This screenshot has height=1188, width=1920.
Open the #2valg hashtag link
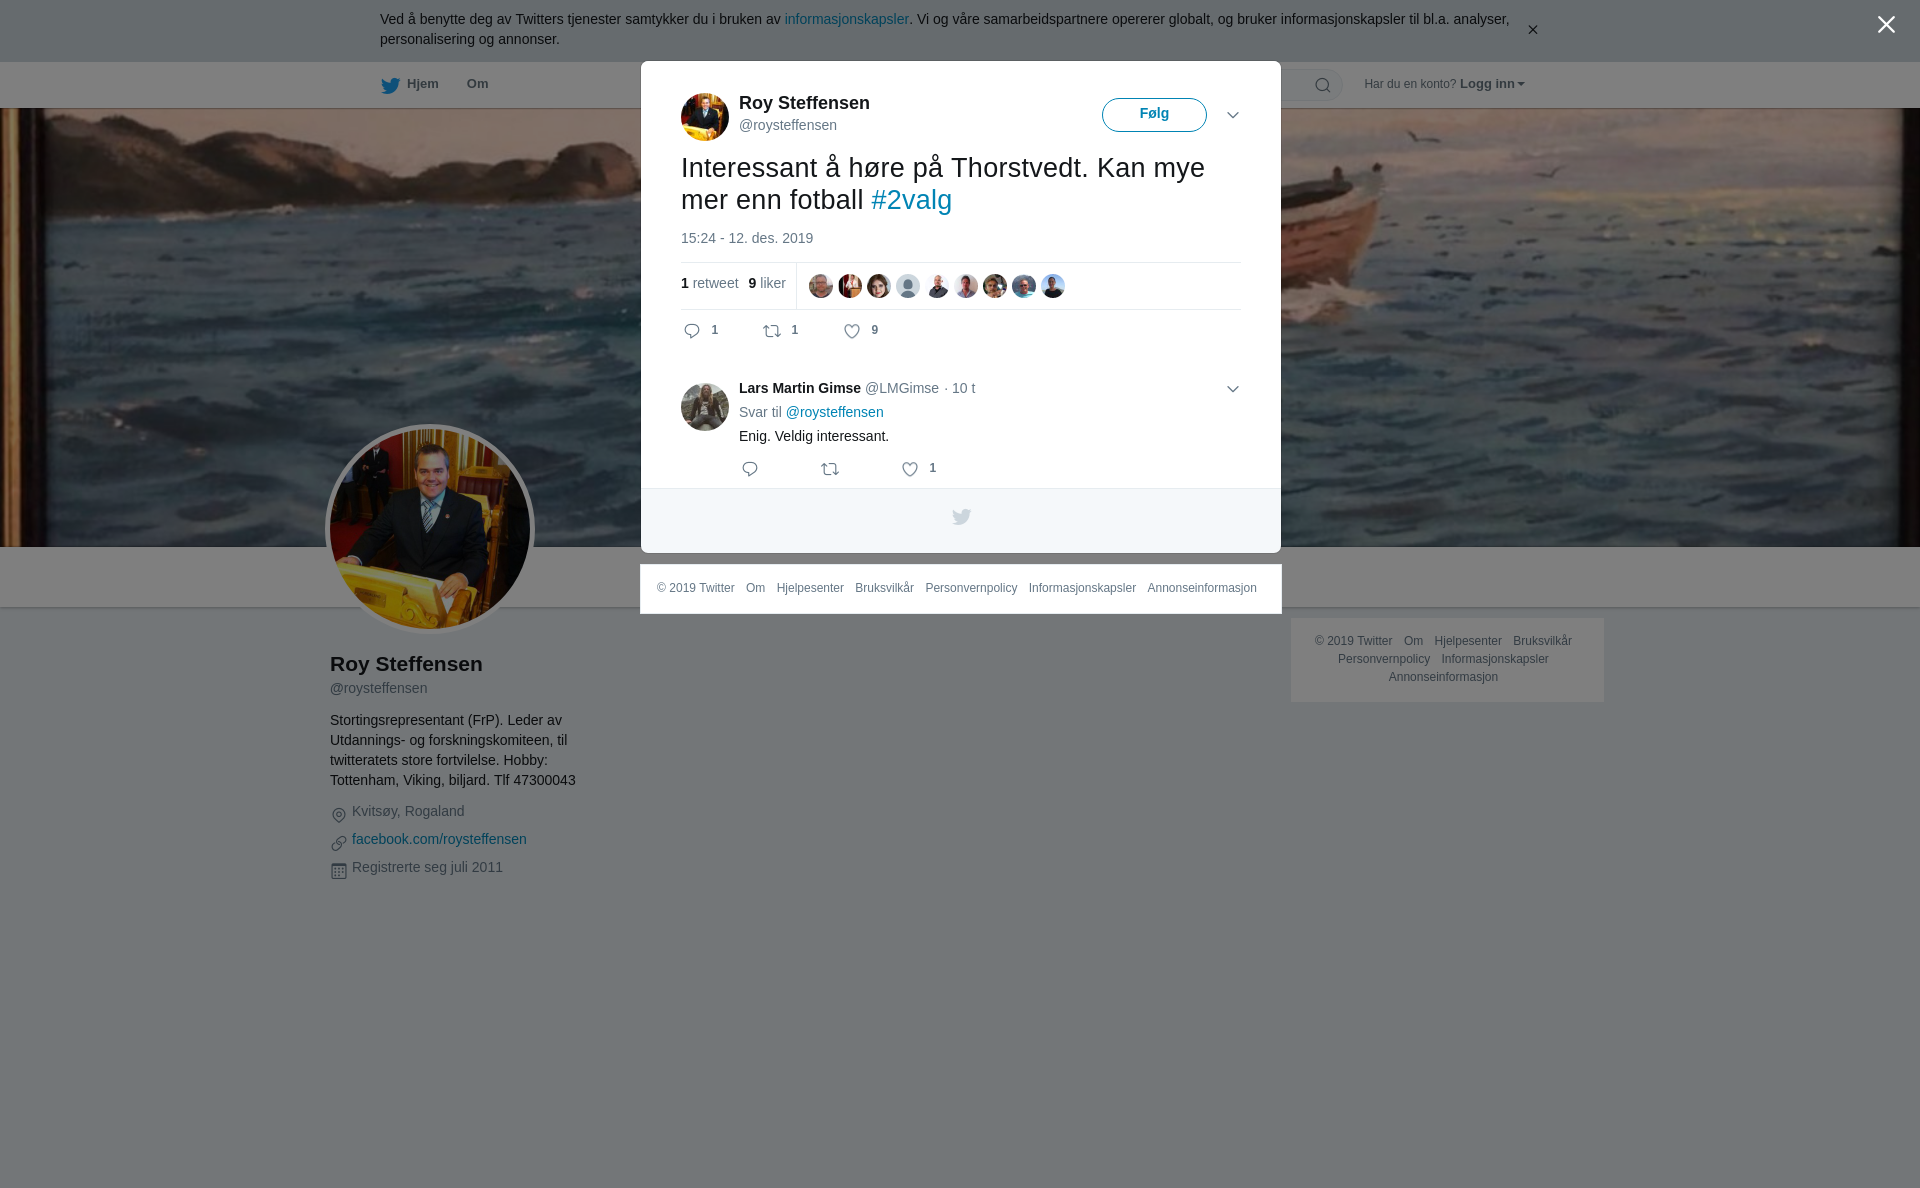pyautogui.click(x=911, y=200)
